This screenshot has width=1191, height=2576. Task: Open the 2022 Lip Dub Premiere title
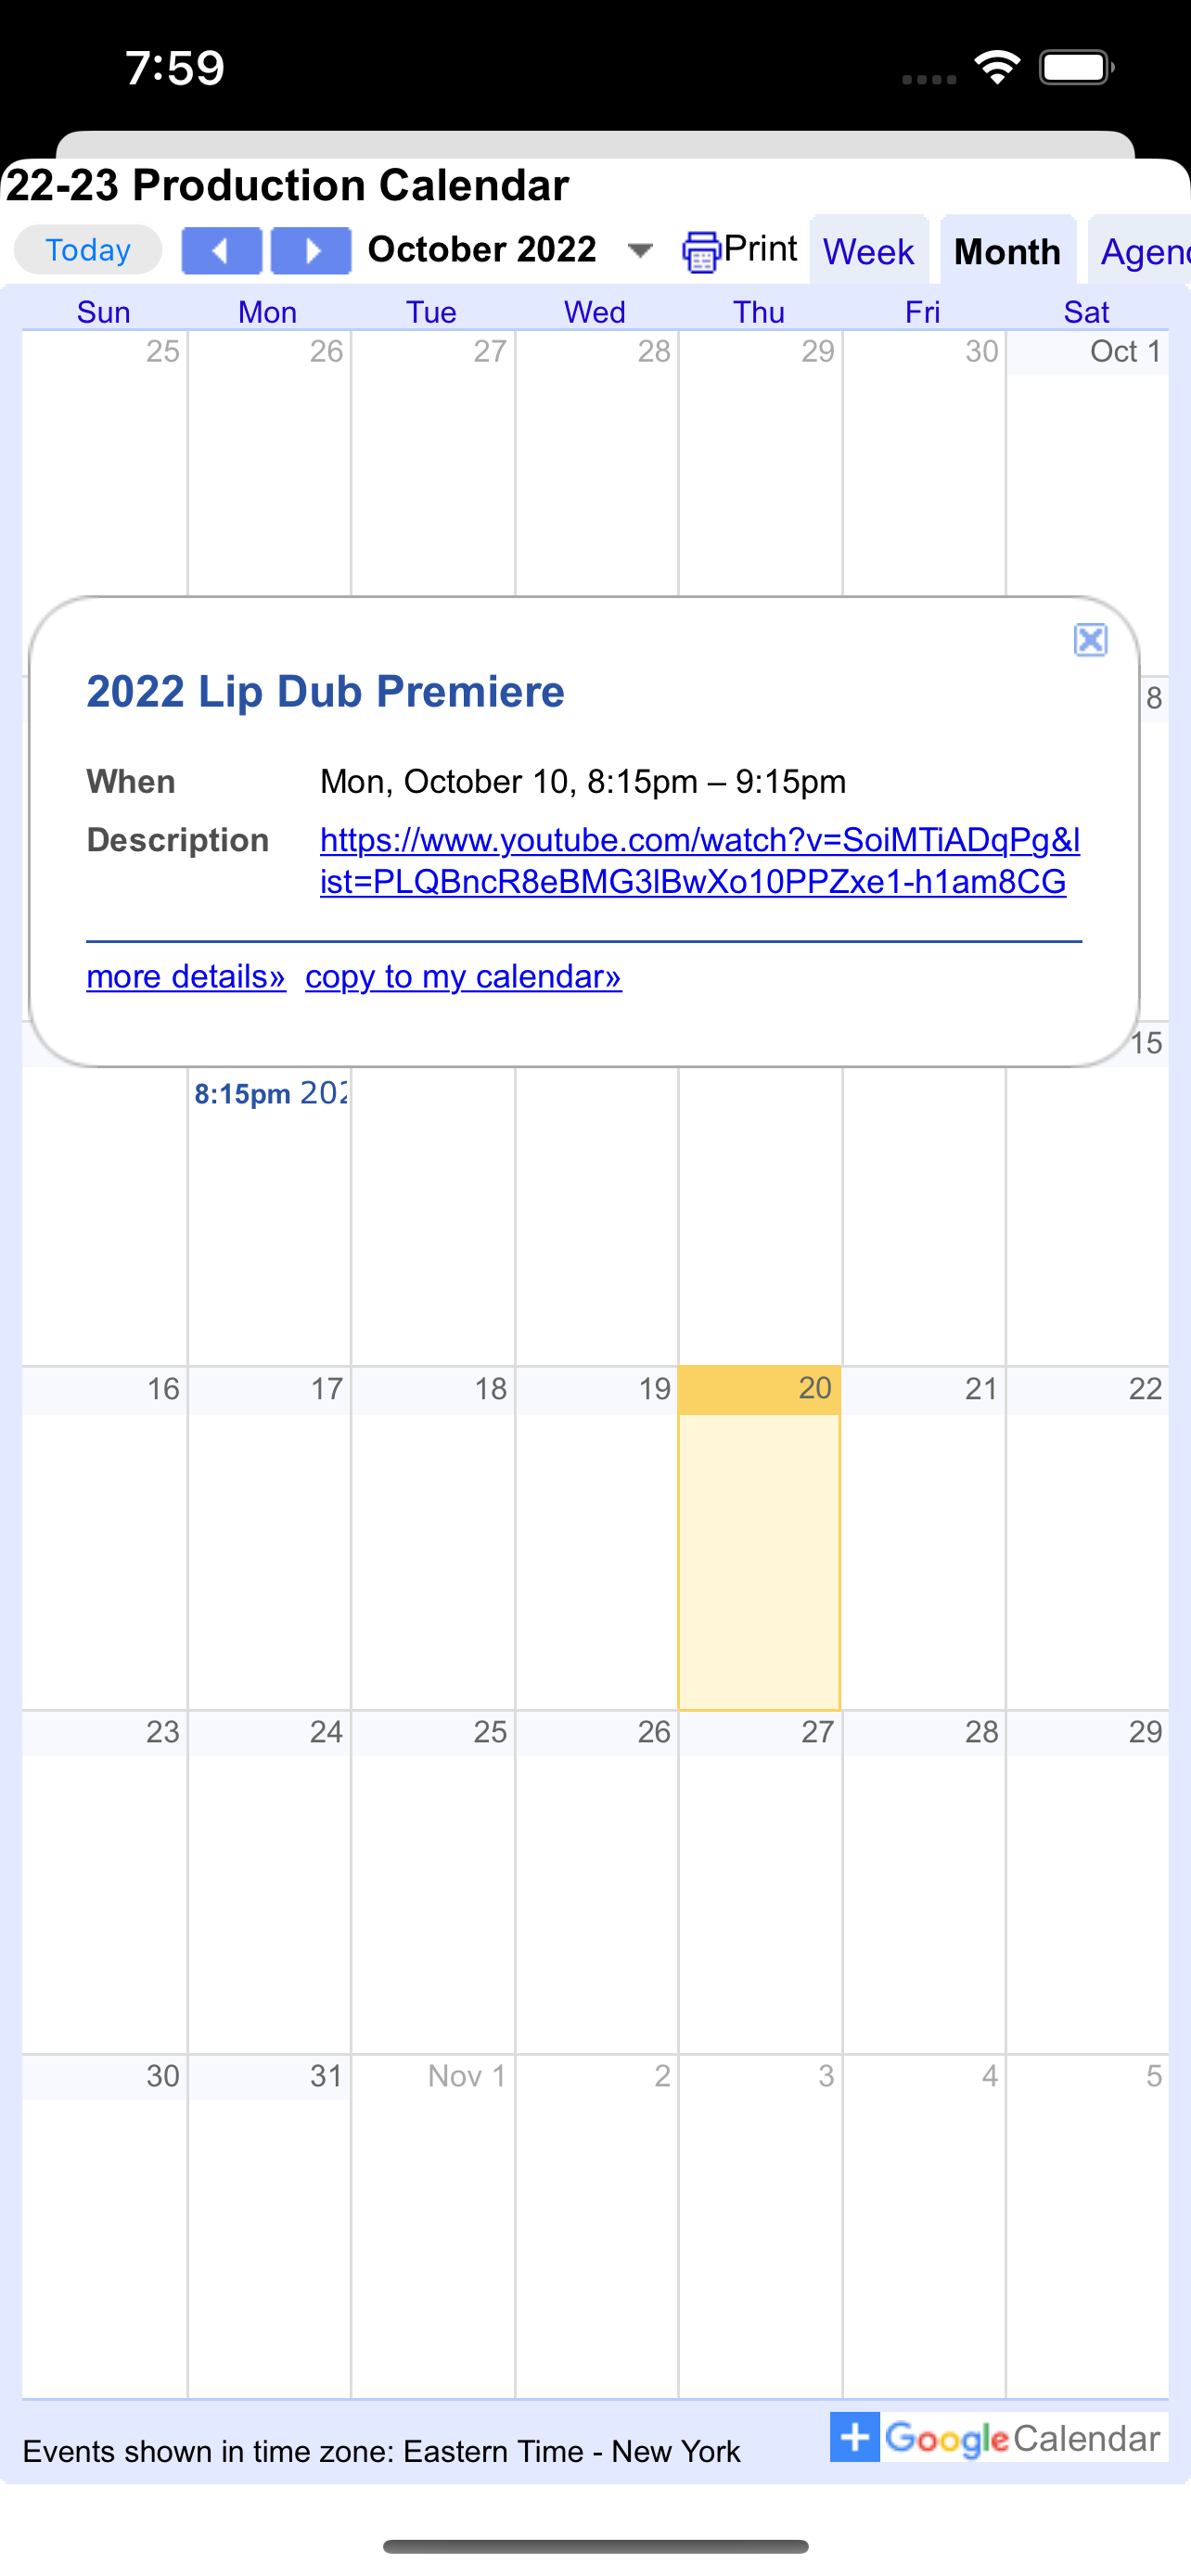click(325, 692)
